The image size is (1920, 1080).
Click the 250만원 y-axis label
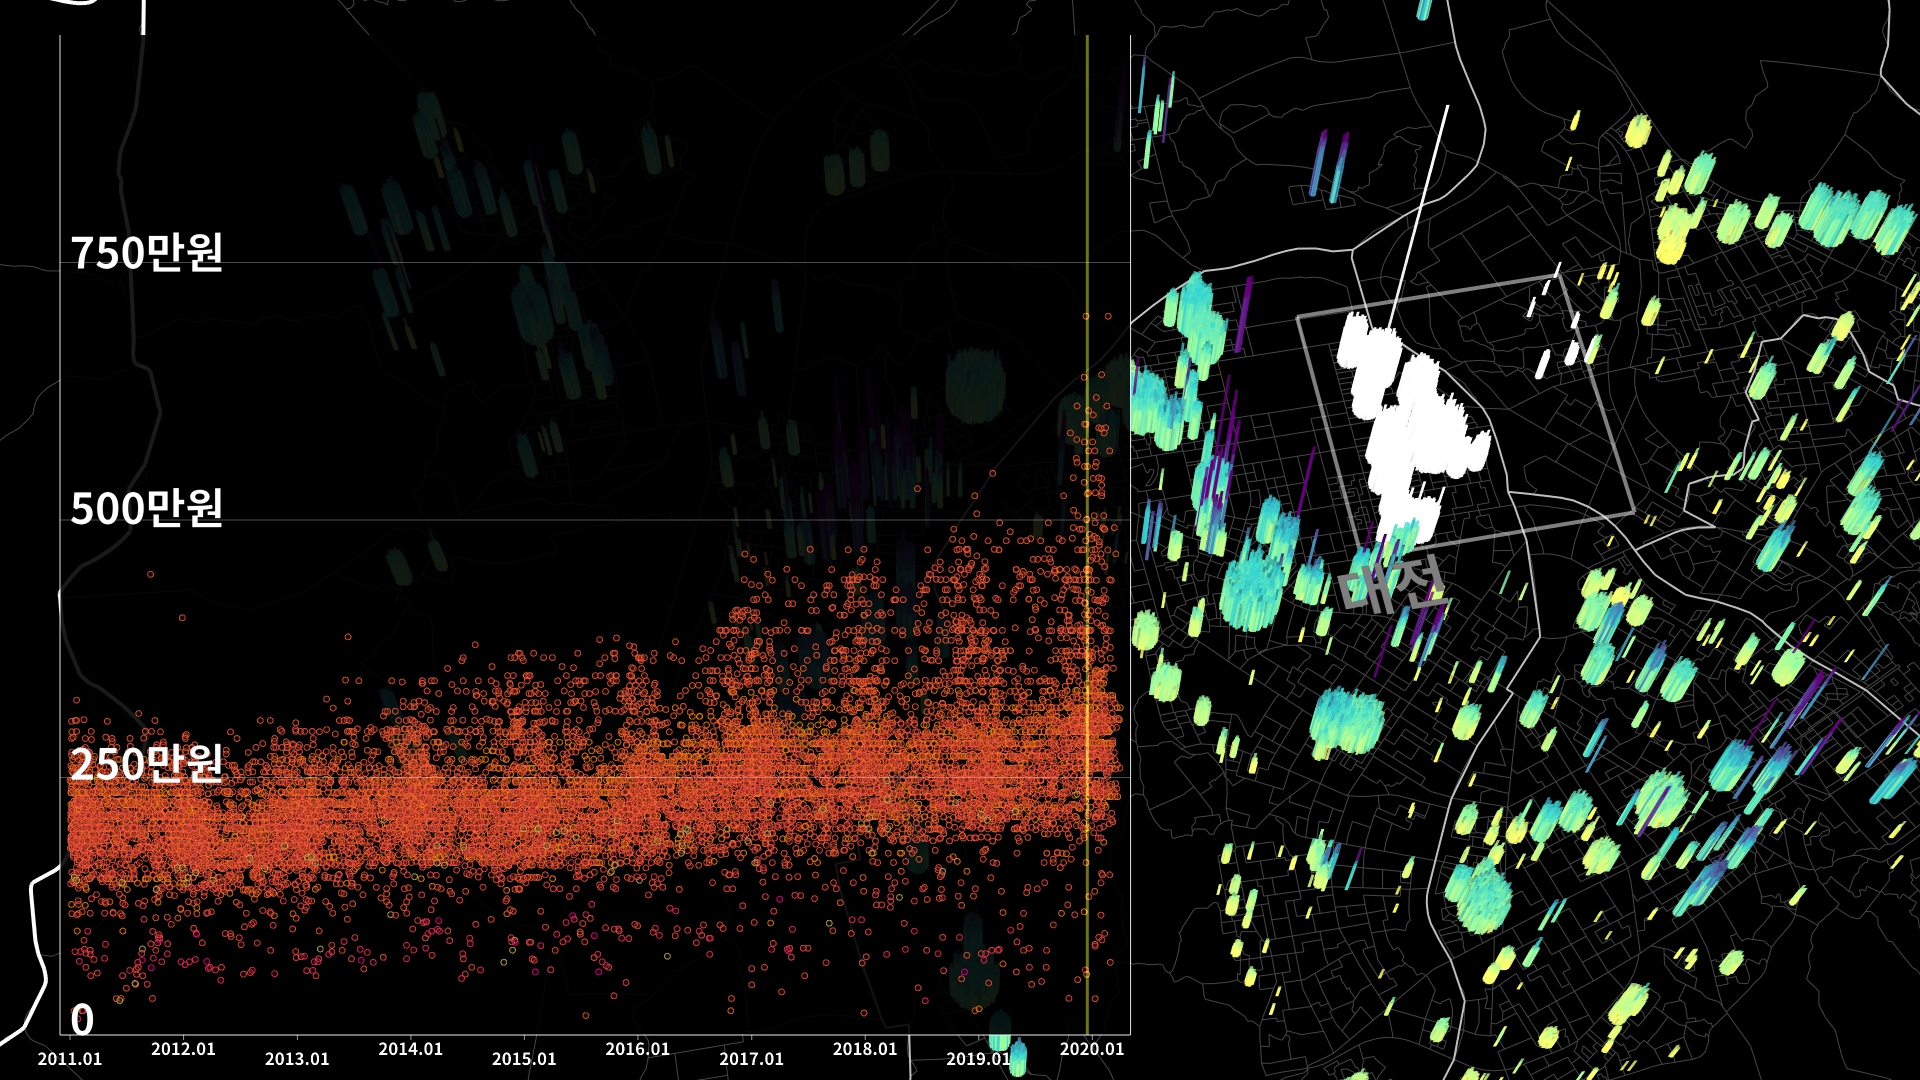click(146, 764)
